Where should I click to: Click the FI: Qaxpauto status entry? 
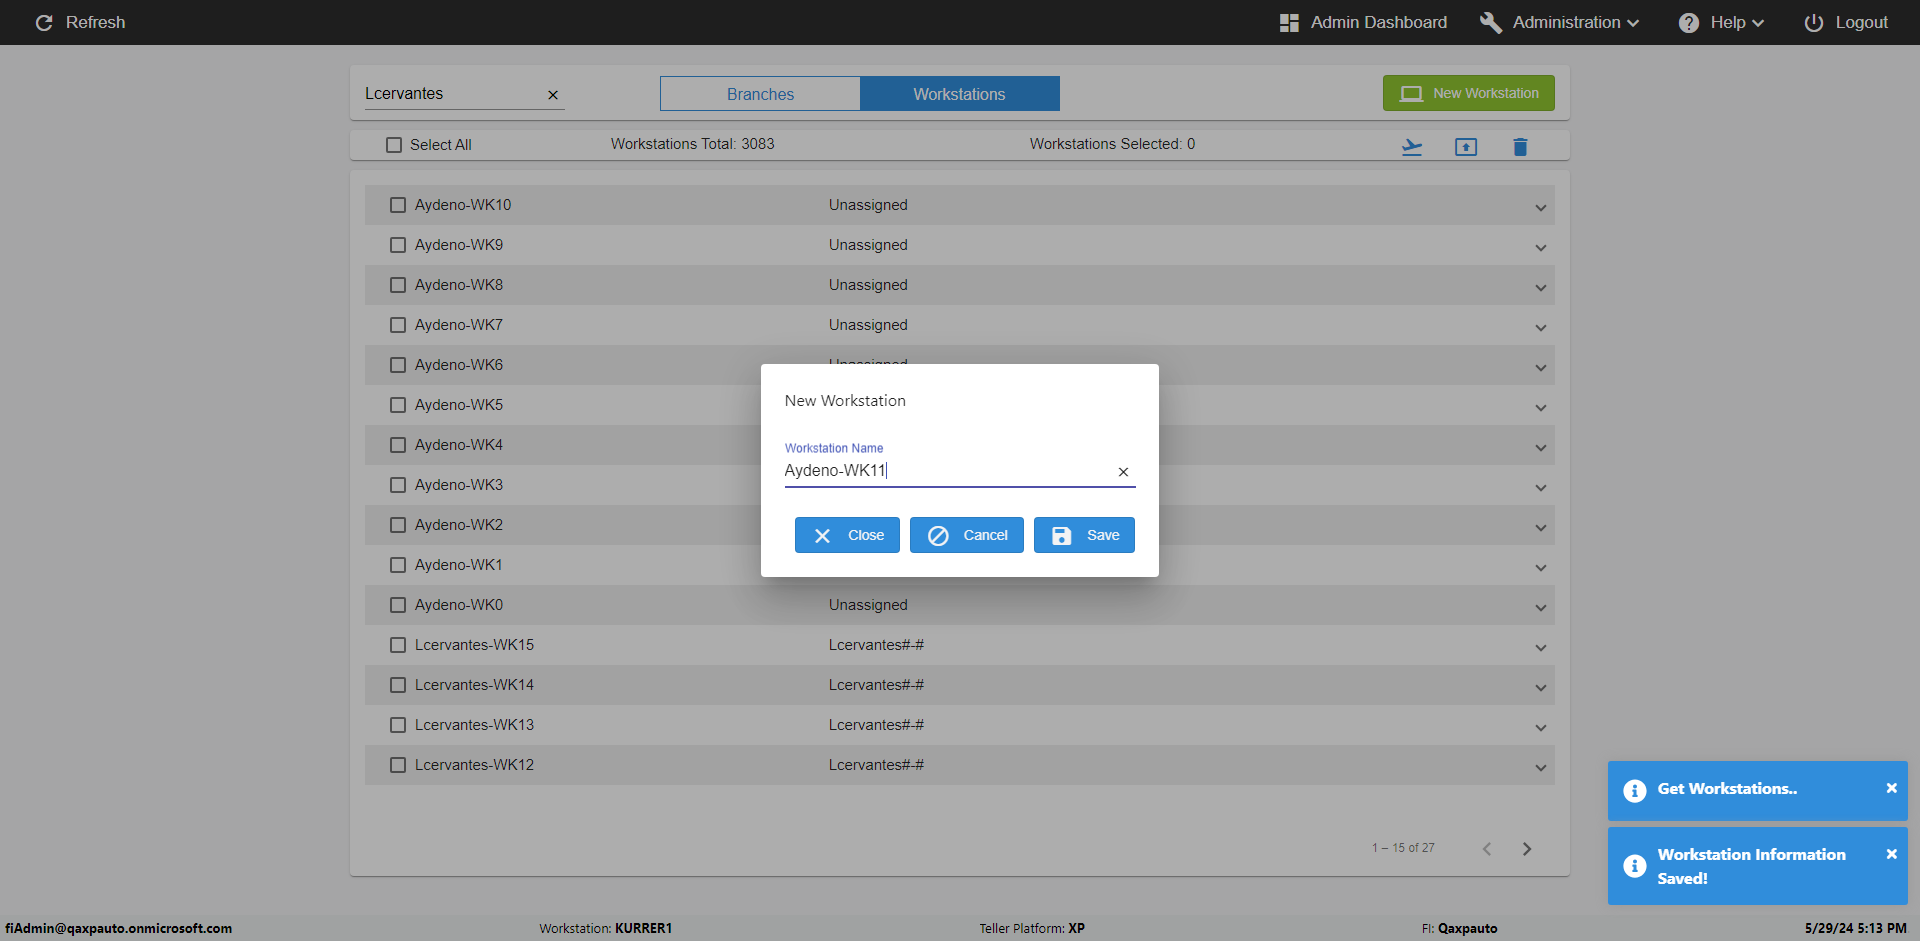point(1459,928)
